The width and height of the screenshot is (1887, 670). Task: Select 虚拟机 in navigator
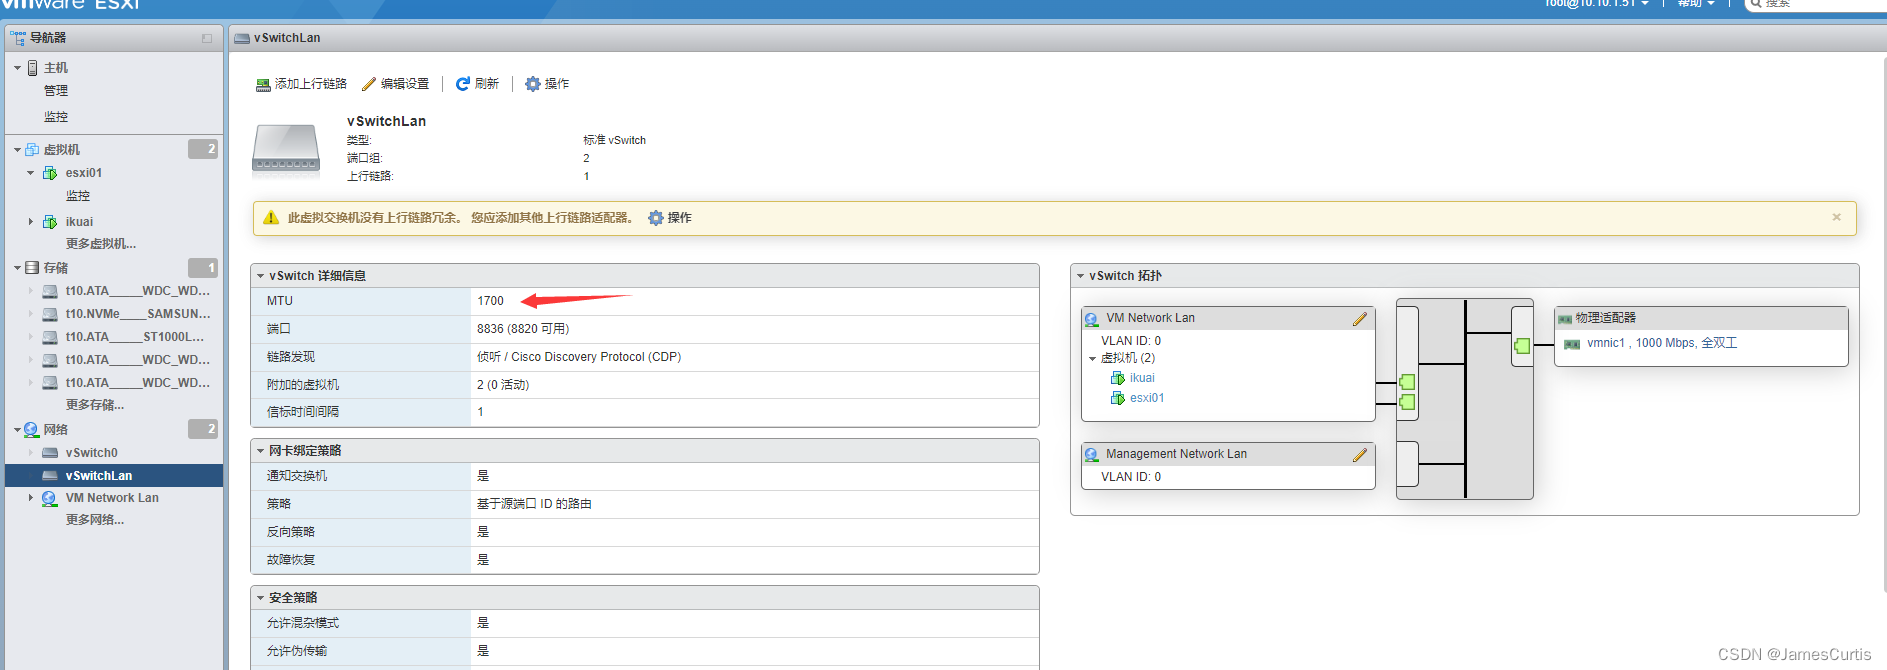[x=62, y=150]
